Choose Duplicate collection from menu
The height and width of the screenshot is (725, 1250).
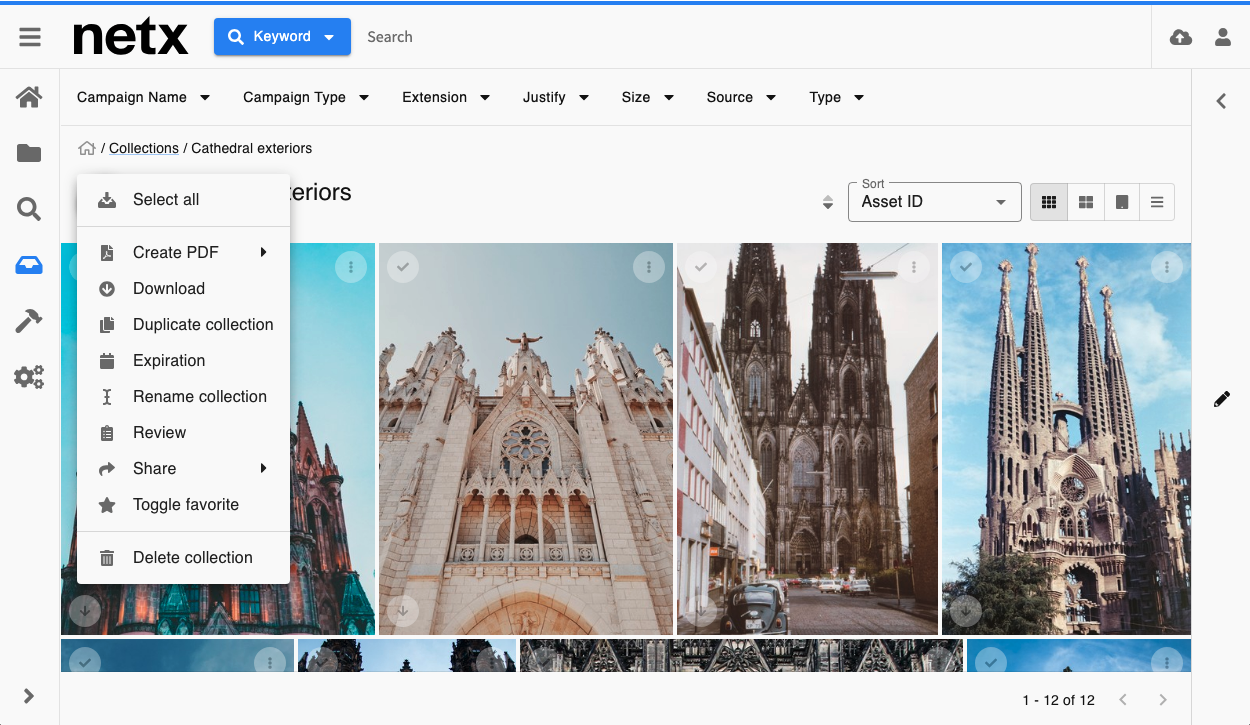coord(203,325)
